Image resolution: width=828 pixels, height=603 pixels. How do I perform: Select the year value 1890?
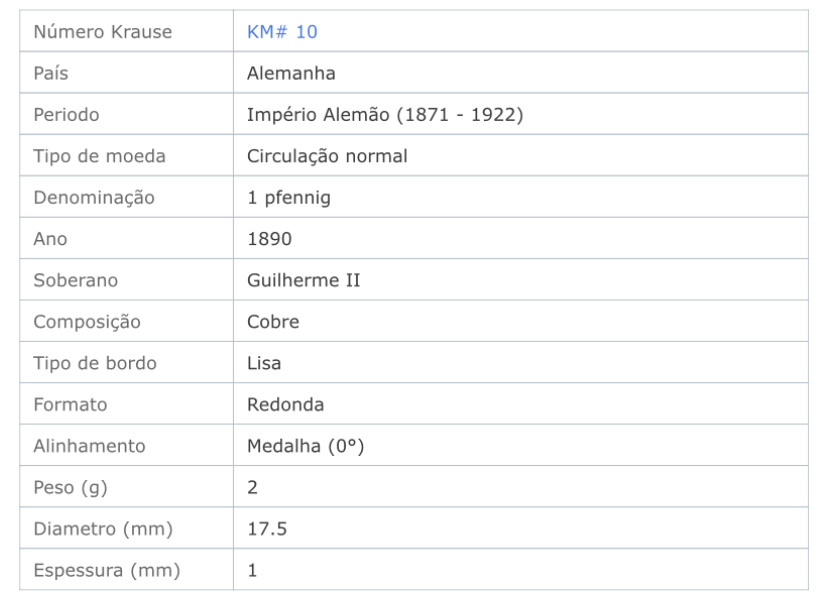269,239
